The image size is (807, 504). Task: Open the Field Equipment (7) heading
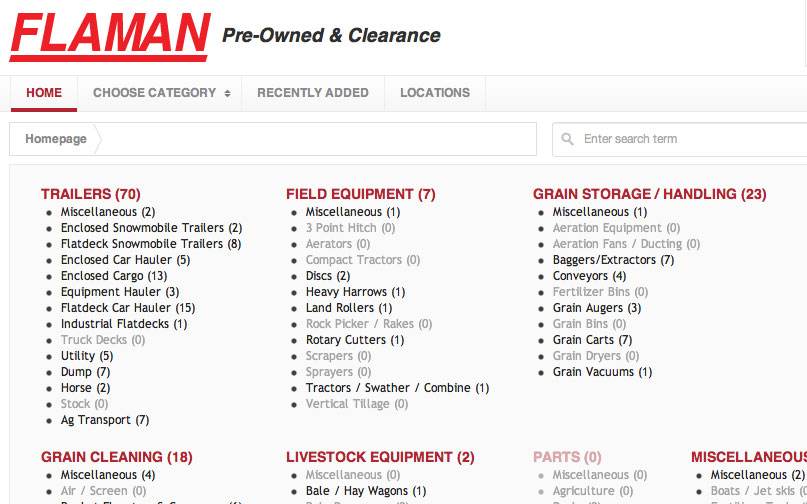click(361, 194)
